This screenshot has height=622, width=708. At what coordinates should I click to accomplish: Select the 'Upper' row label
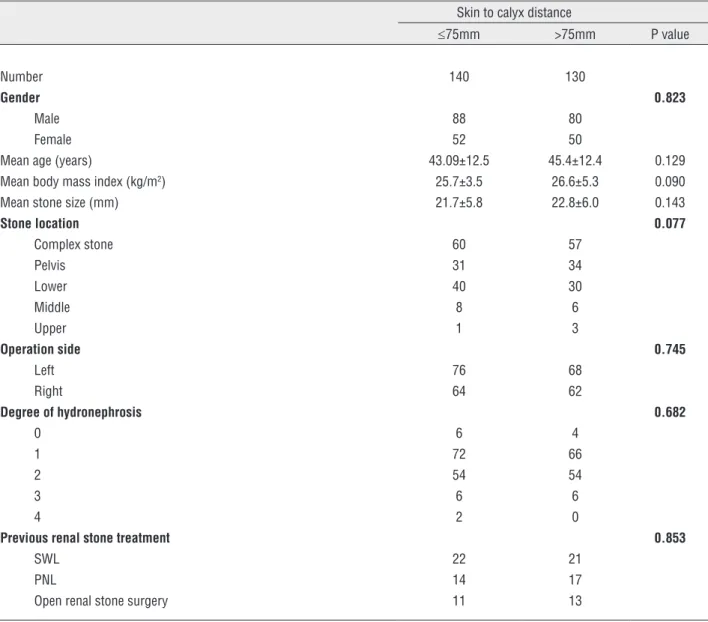click(x=50, y=329)
